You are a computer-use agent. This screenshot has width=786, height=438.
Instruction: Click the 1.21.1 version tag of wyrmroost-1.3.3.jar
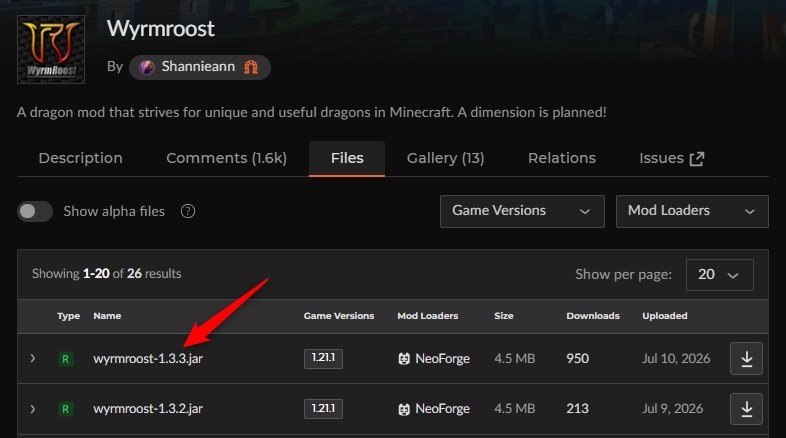[323, 358]
